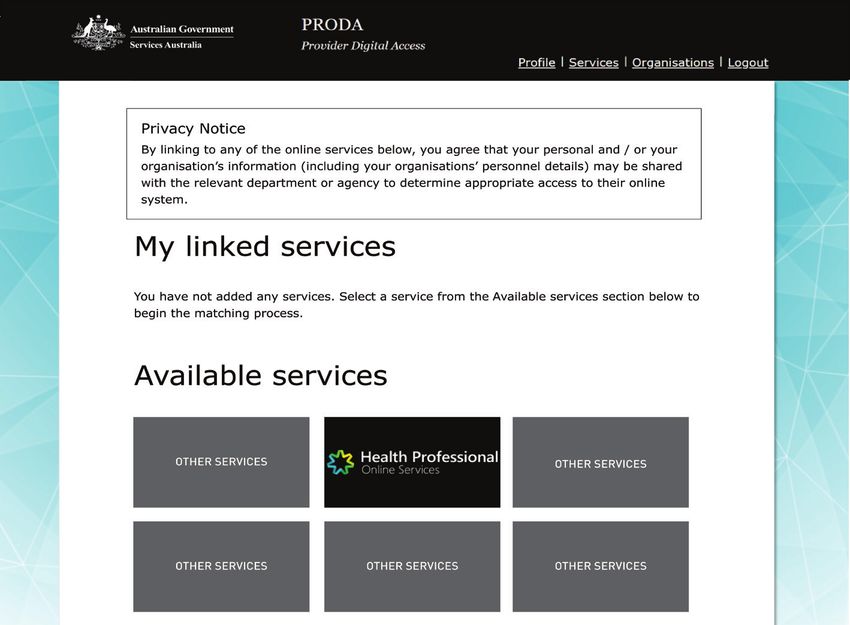Click Logout to sign out of PRODA

point(748,62)
